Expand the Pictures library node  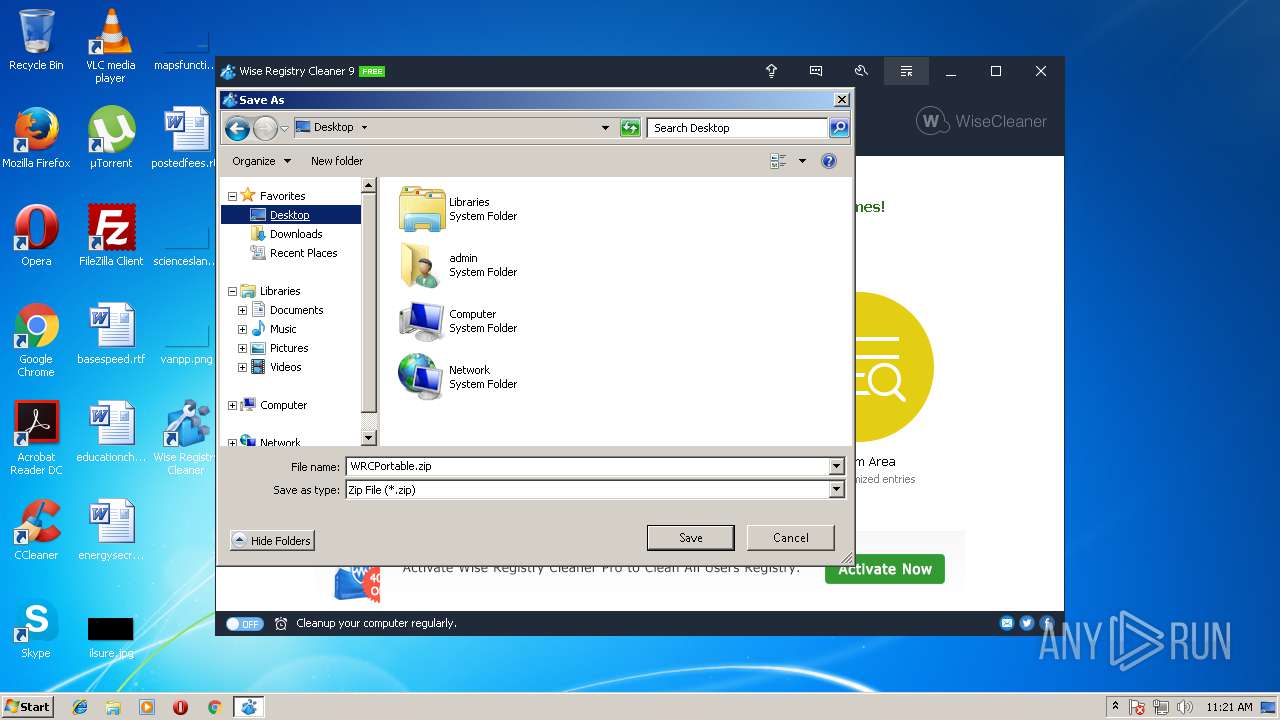coord(242,348)
